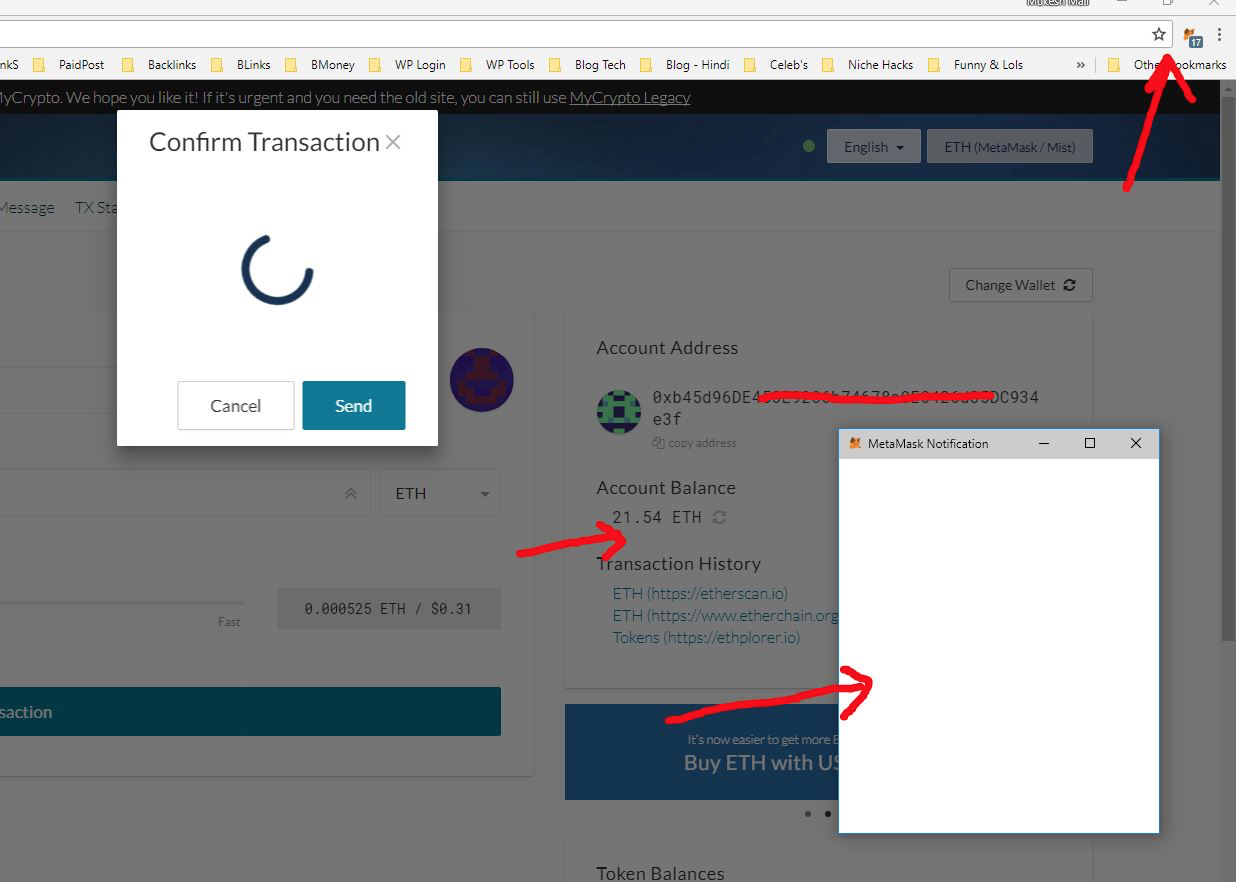Click the account address identicon
This screenshot has height=882, width=1236.
click(619, 412)
